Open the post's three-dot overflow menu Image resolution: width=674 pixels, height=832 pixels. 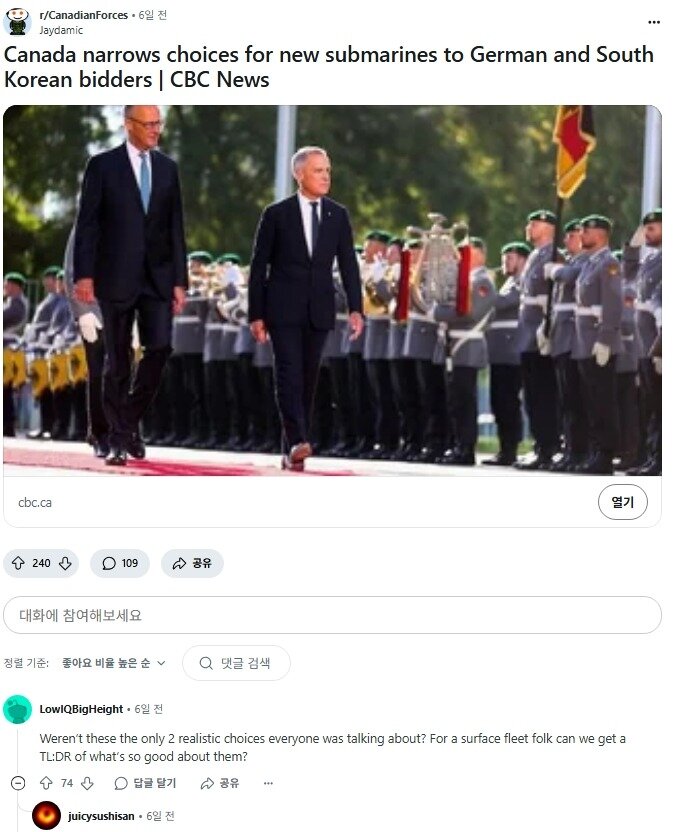pyautogui.click(x=654, y=22)
